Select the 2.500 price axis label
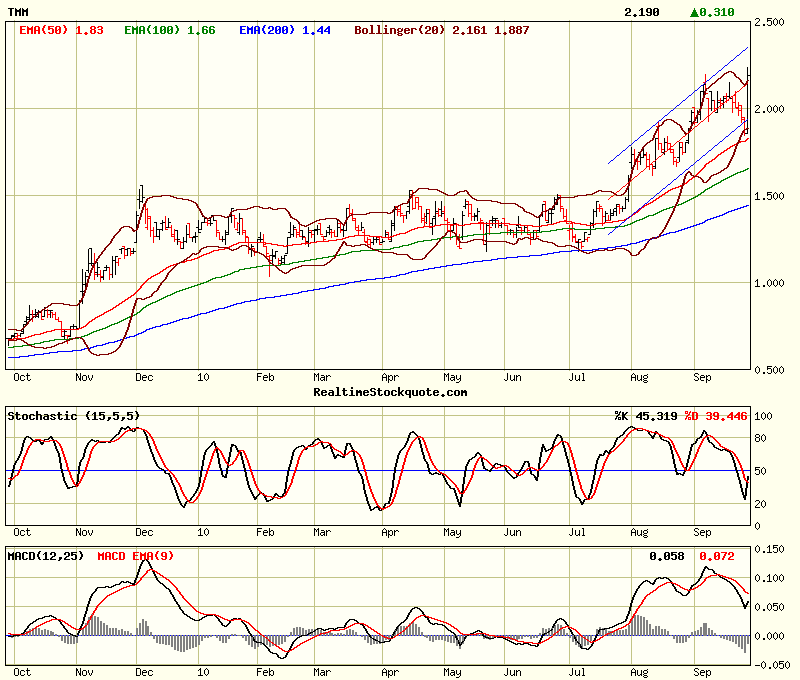The image size is (800, 680). click(x=769, y=22)
